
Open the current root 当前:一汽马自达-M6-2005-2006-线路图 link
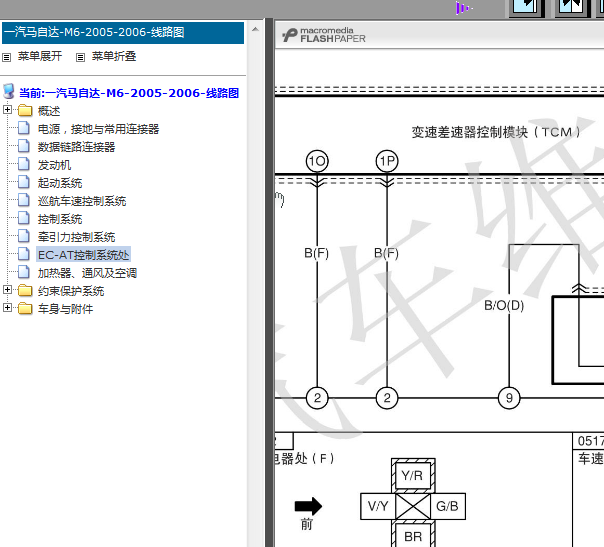(x=129, y=93)
